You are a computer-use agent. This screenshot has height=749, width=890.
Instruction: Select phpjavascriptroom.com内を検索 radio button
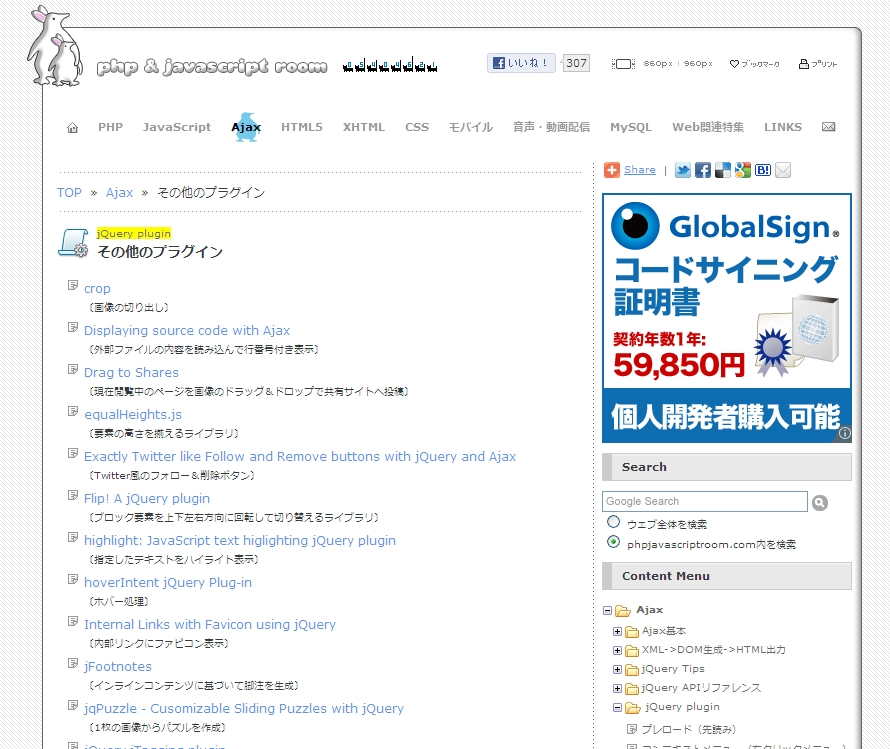(x=614, y=542)
